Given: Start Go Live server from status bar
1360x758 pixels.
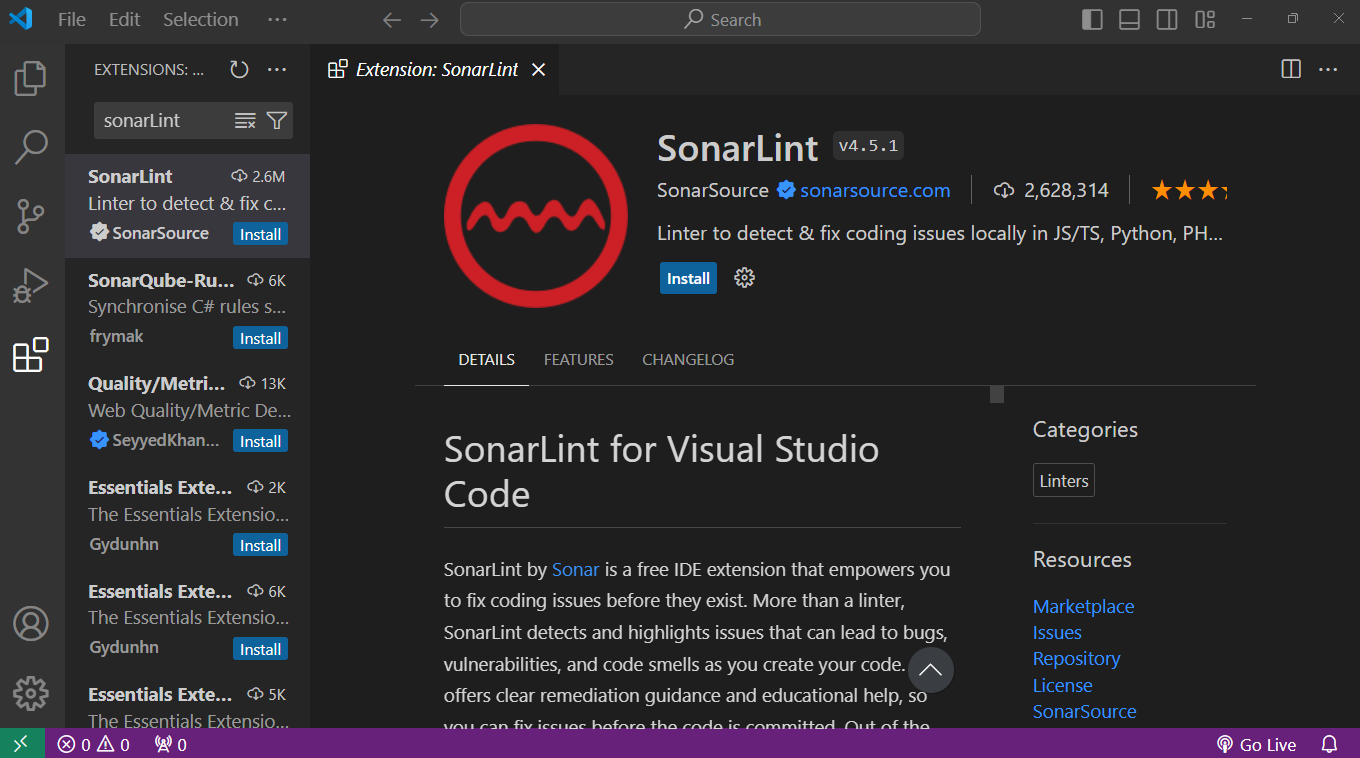Looking at the screenshot, I should pos(1257,744).
